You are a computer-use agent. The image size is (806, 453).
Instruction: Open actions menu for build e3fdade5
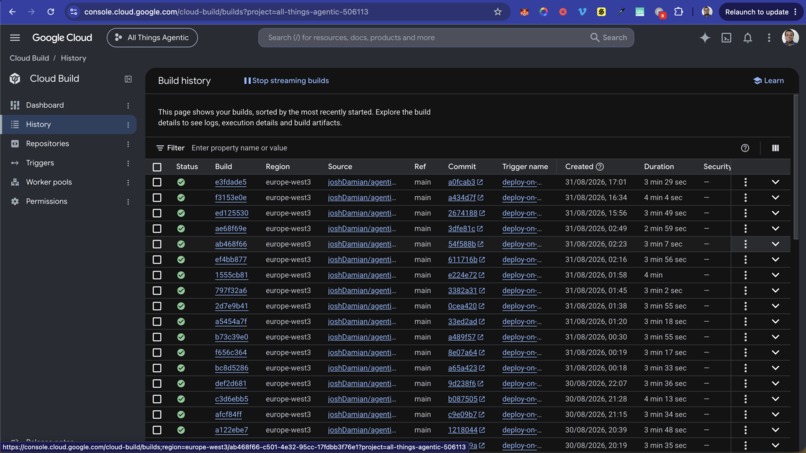(745, 182)
